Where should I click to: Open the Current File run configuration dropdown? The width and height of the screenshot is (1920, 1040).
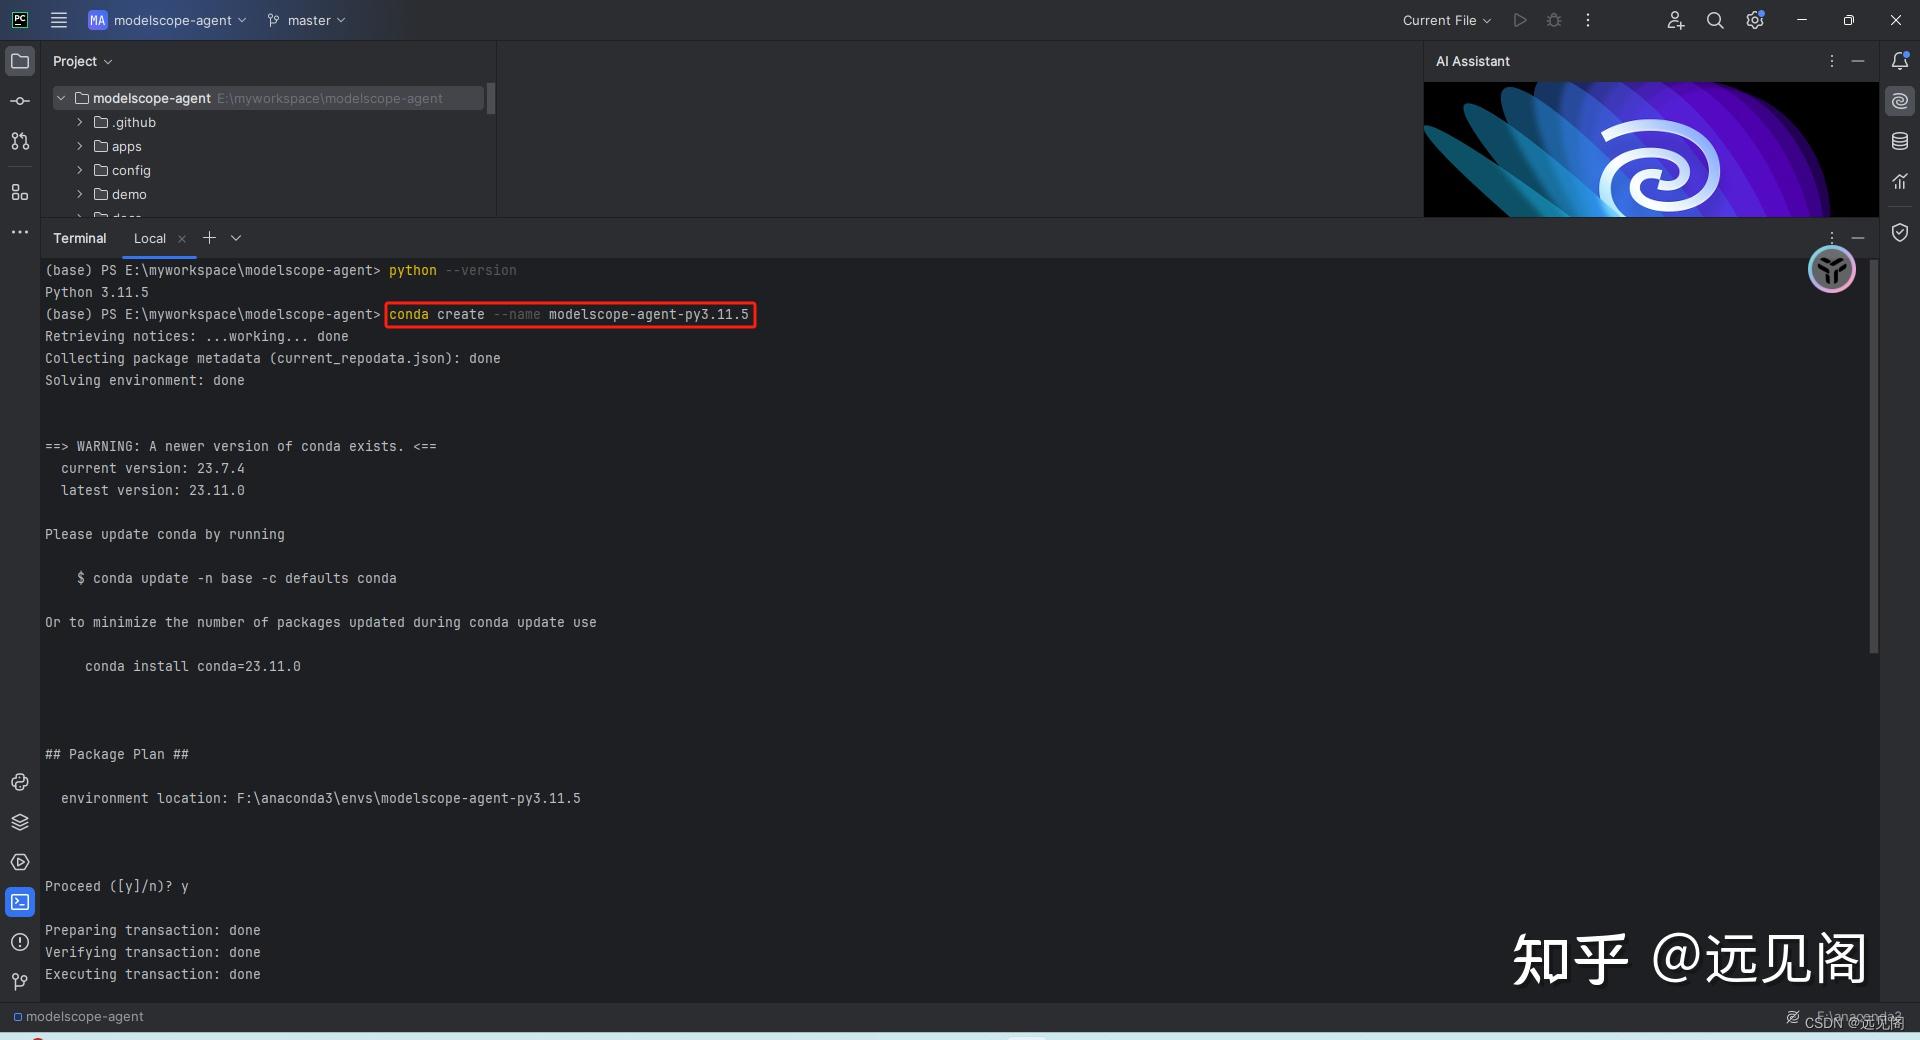(x=1445, y=20)
